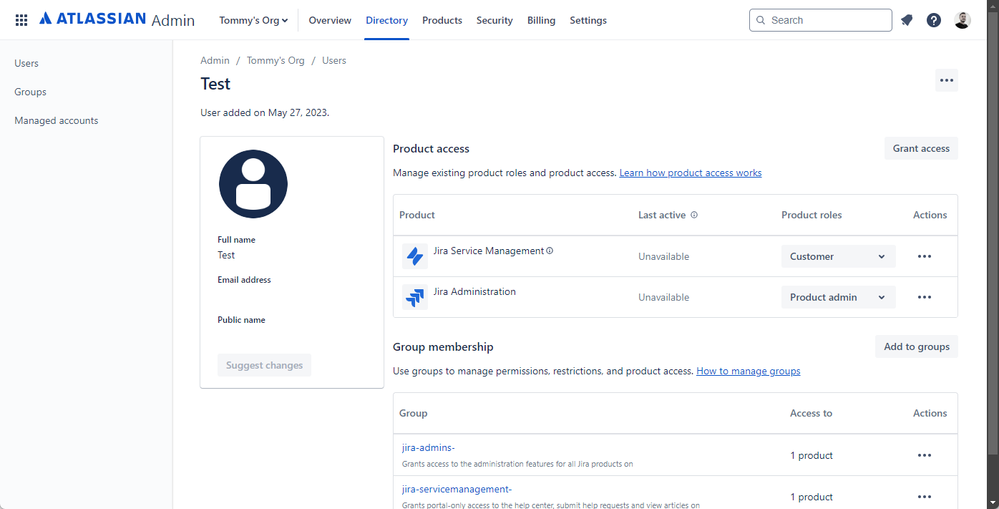Click the Test page heading
This screenshot has height=509, width=999.
coord(215,84)
